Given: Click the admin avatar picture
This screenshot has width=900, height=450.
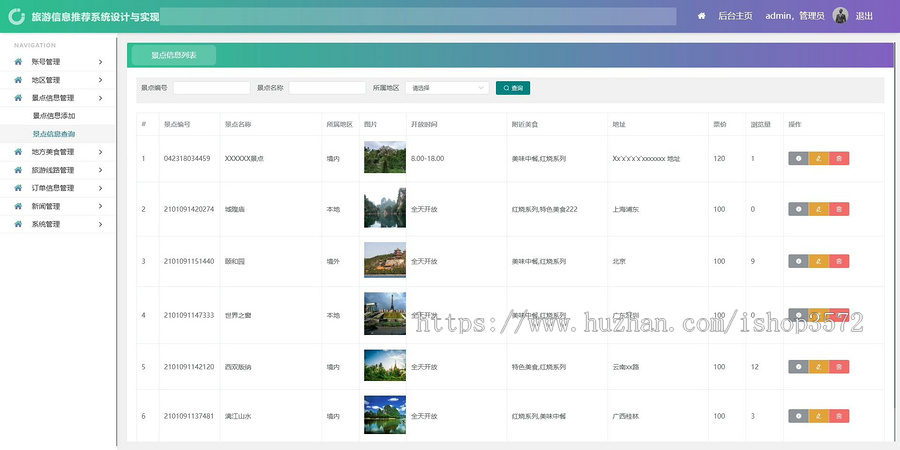Looking at the screenshot, I should pyautogui.click(x=840, y=16).
